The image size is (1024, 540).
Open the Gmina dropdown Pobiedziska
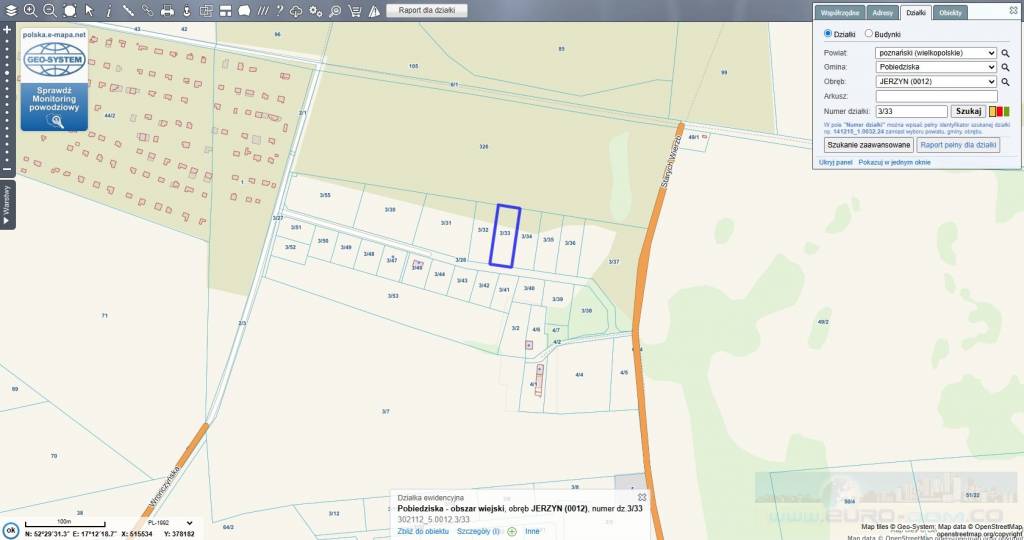[936, 67]
